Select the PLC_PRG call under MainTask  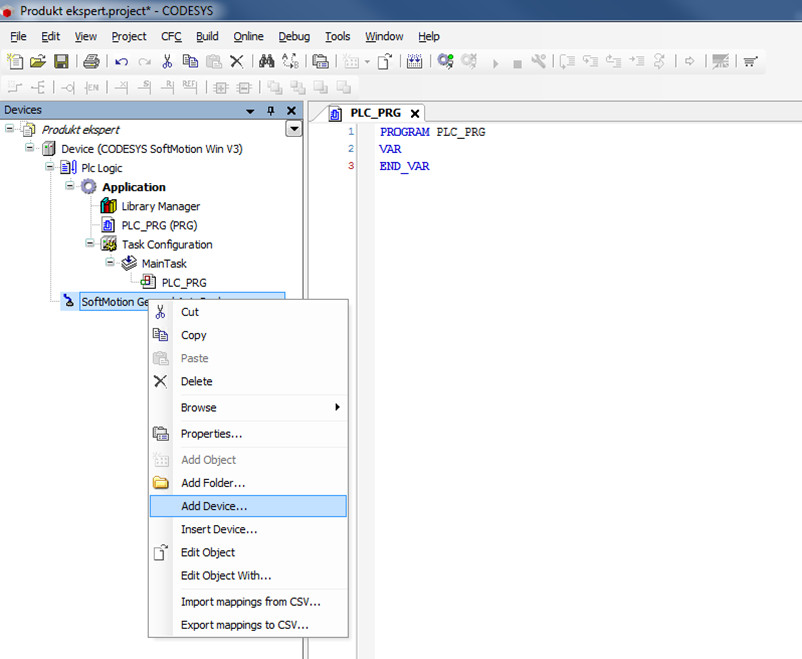click(184, 283)
